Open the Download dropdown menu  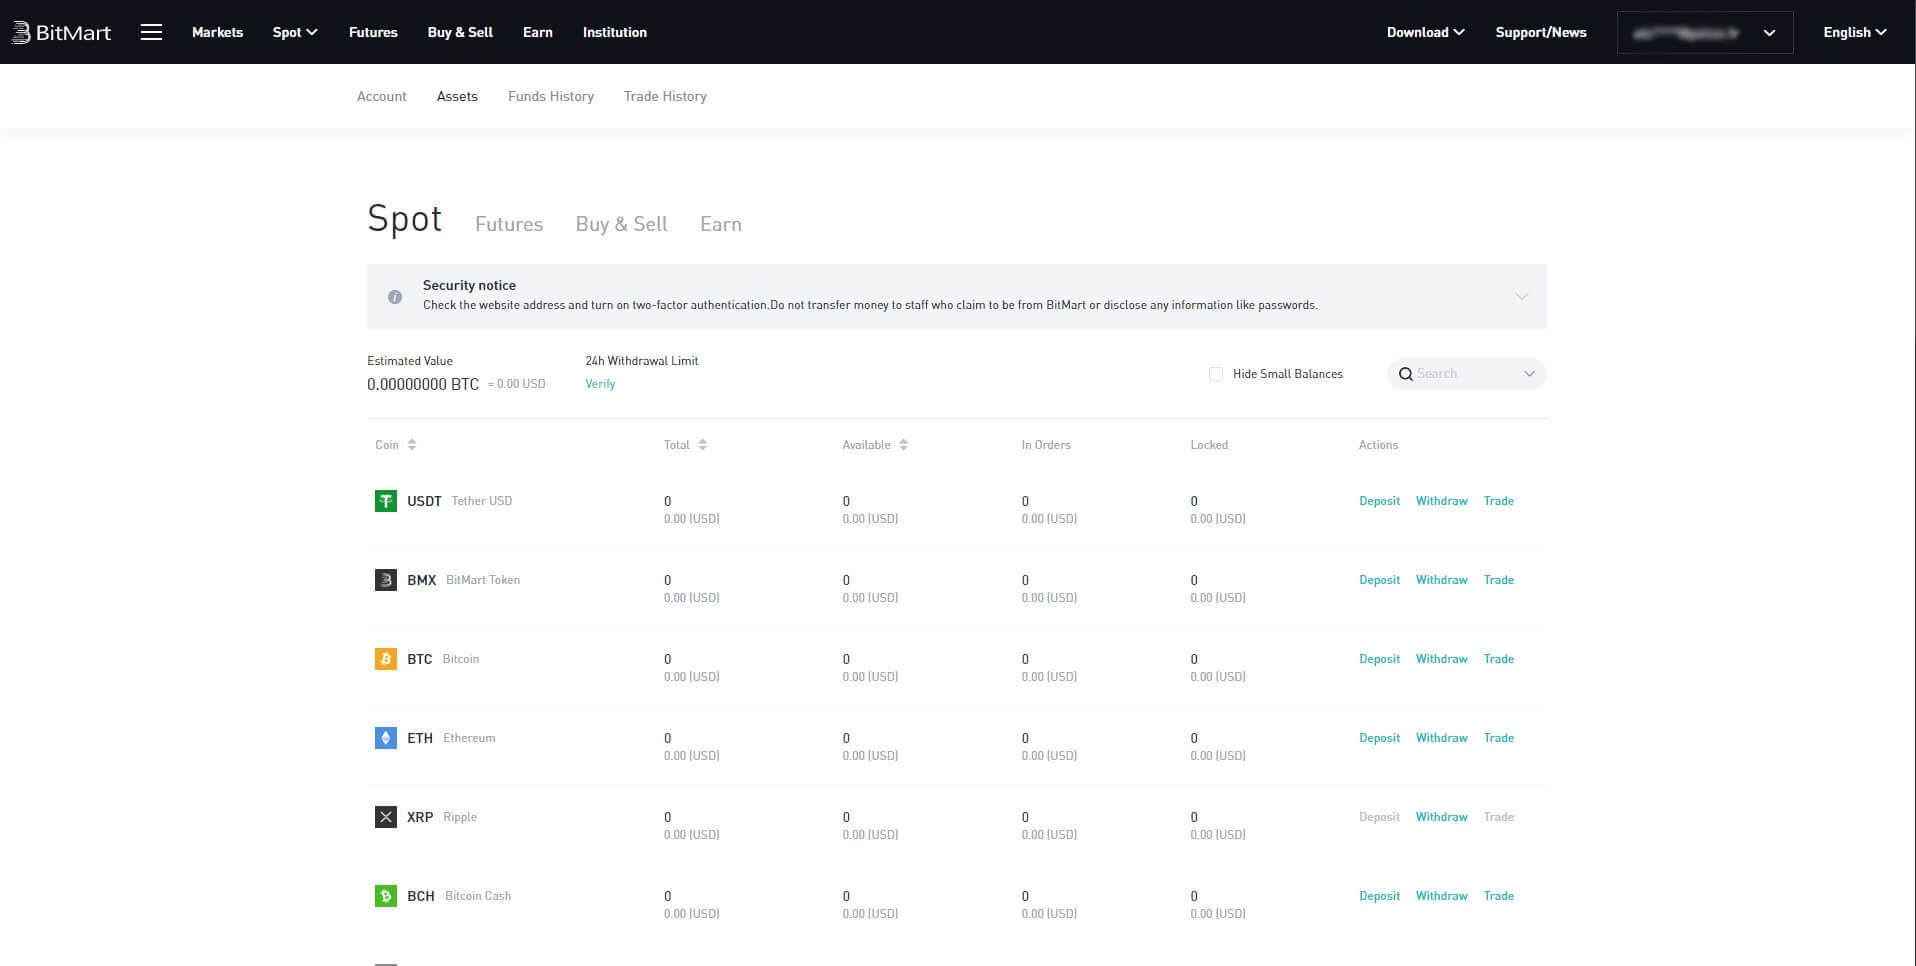tap(1425, 32)
